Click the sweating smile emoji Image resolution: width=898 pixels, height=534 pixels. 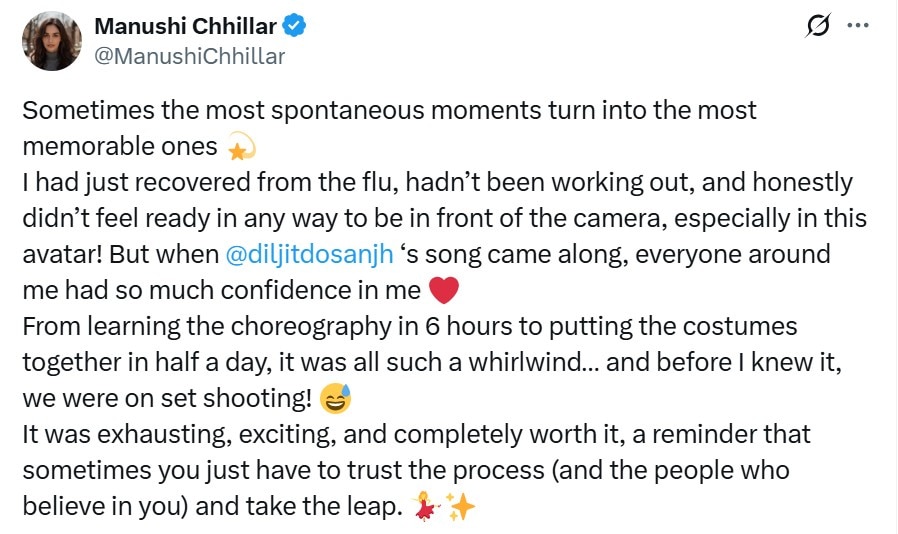(337, 400)
